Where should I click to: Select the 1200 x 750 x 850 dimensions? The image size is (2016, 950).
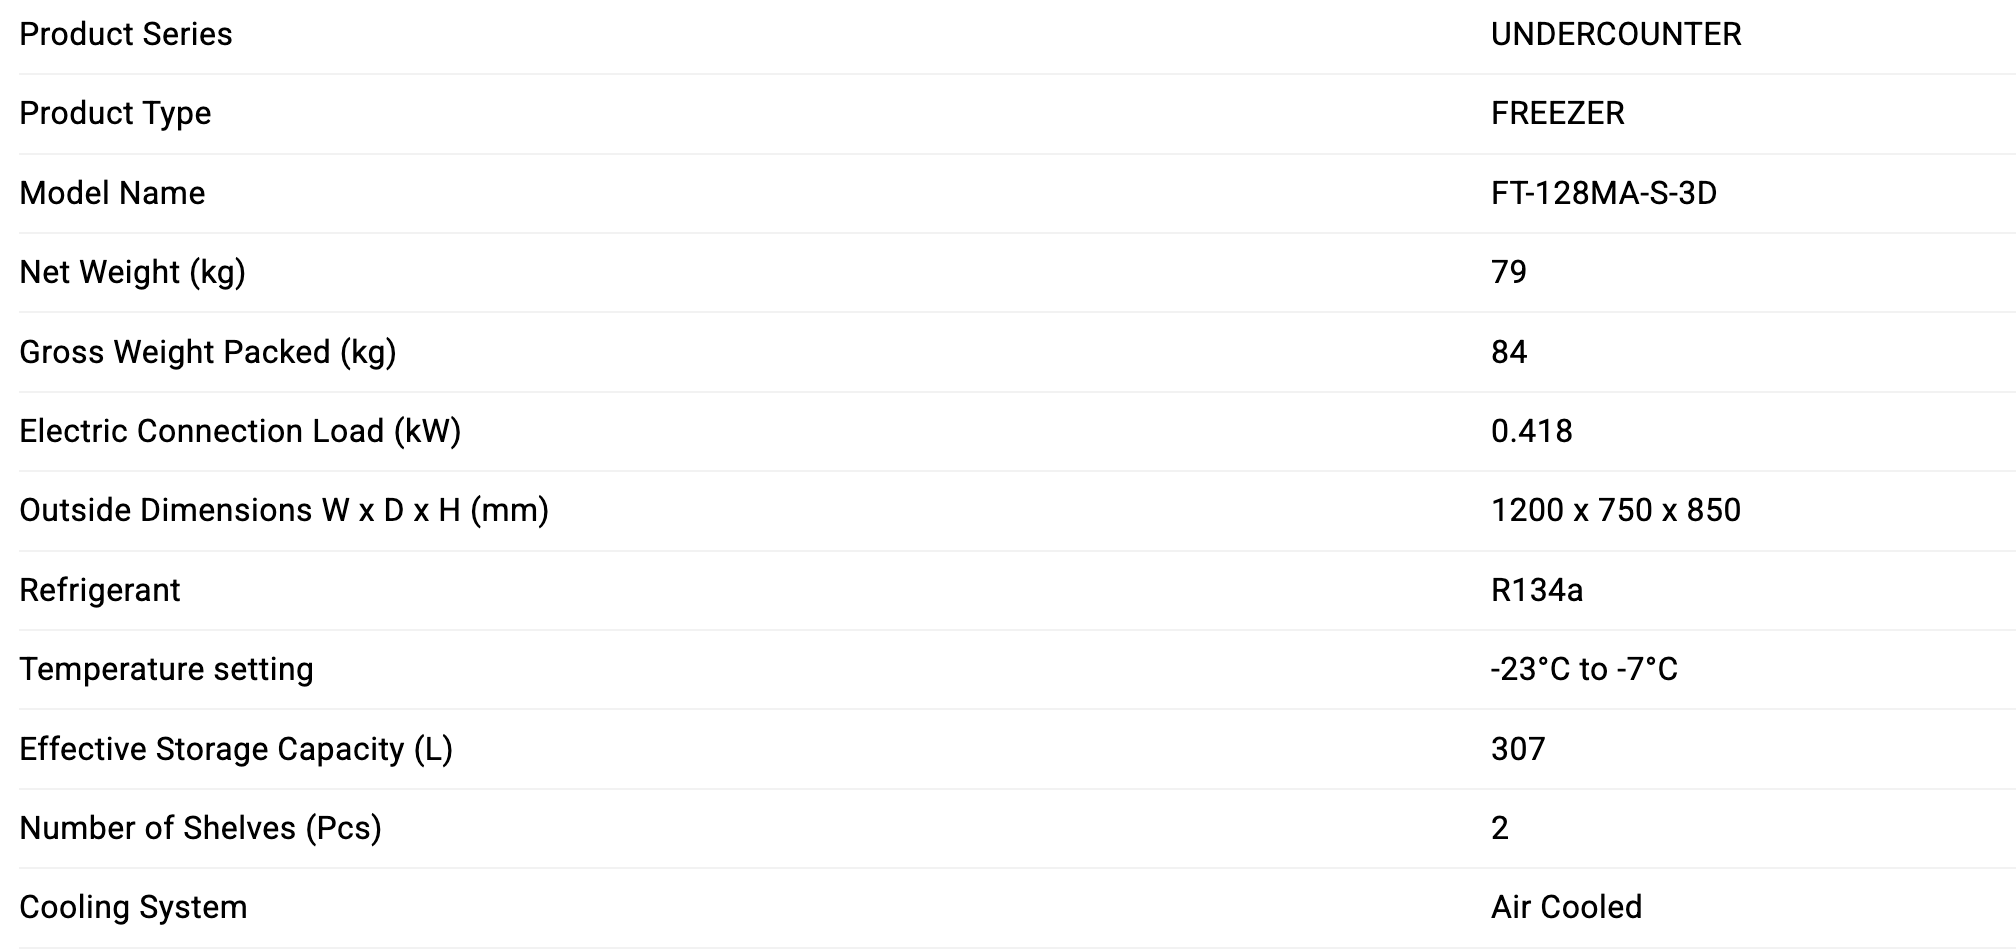[x=1615, y=510]
